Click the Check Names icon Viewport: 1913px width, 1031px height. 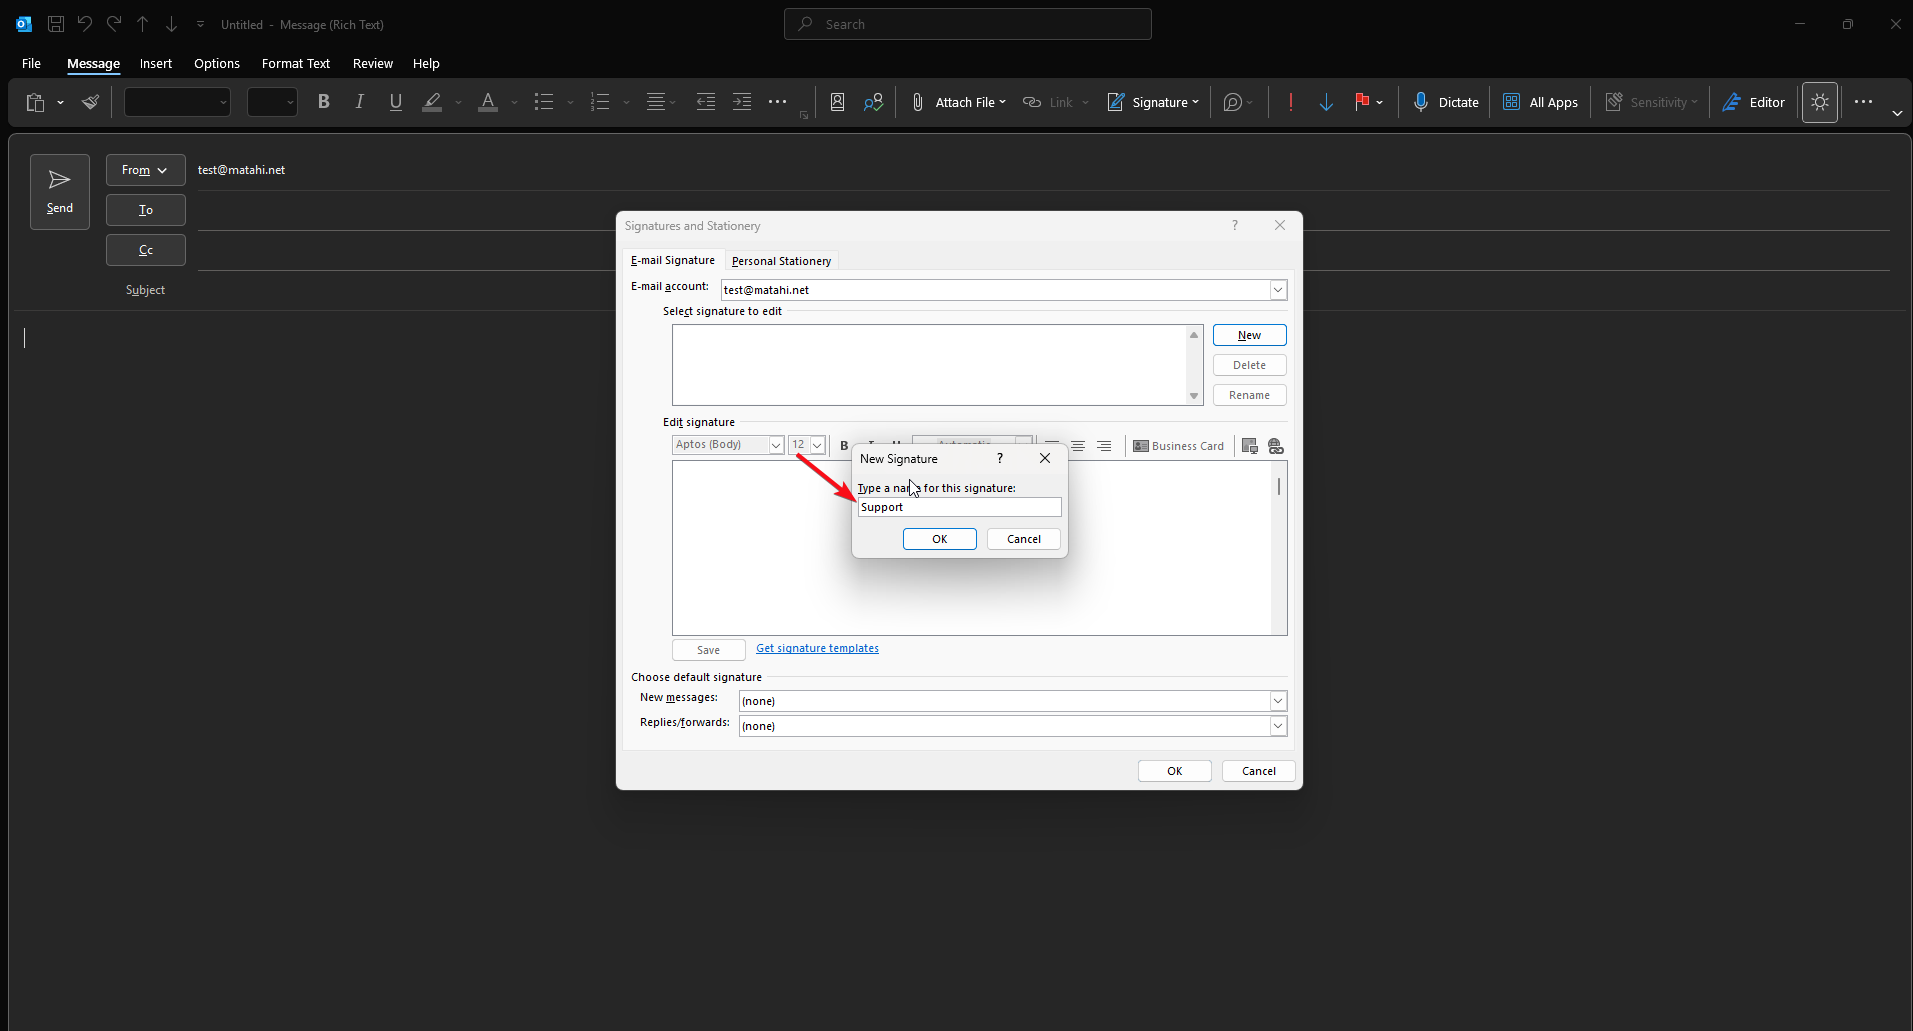[x=873, y=102]
